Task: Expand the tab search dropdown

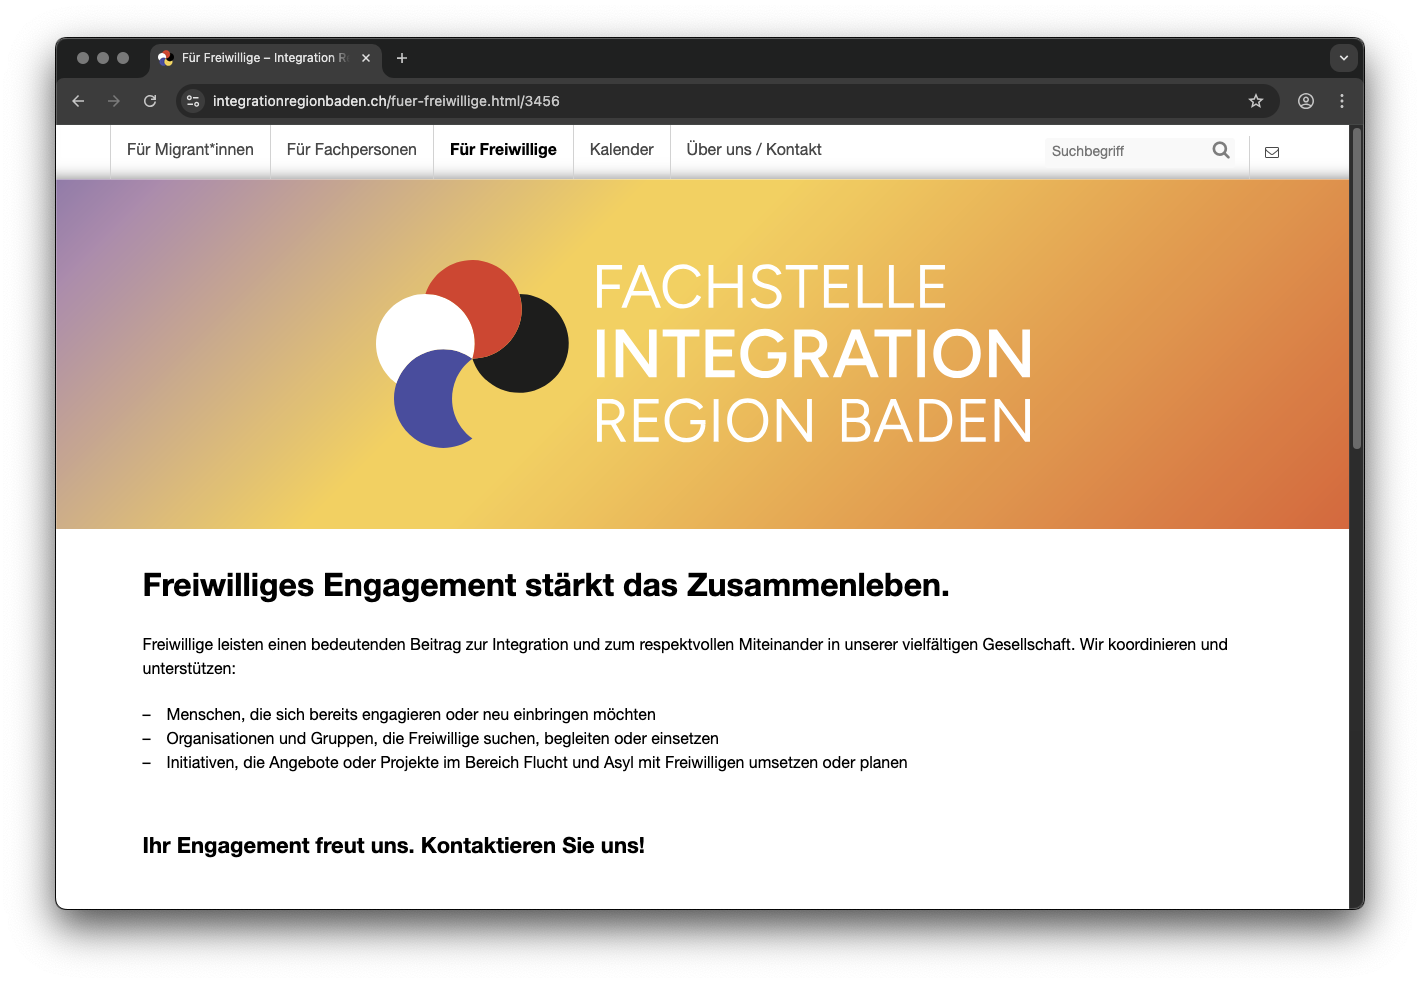Action: pos(1344,58)
